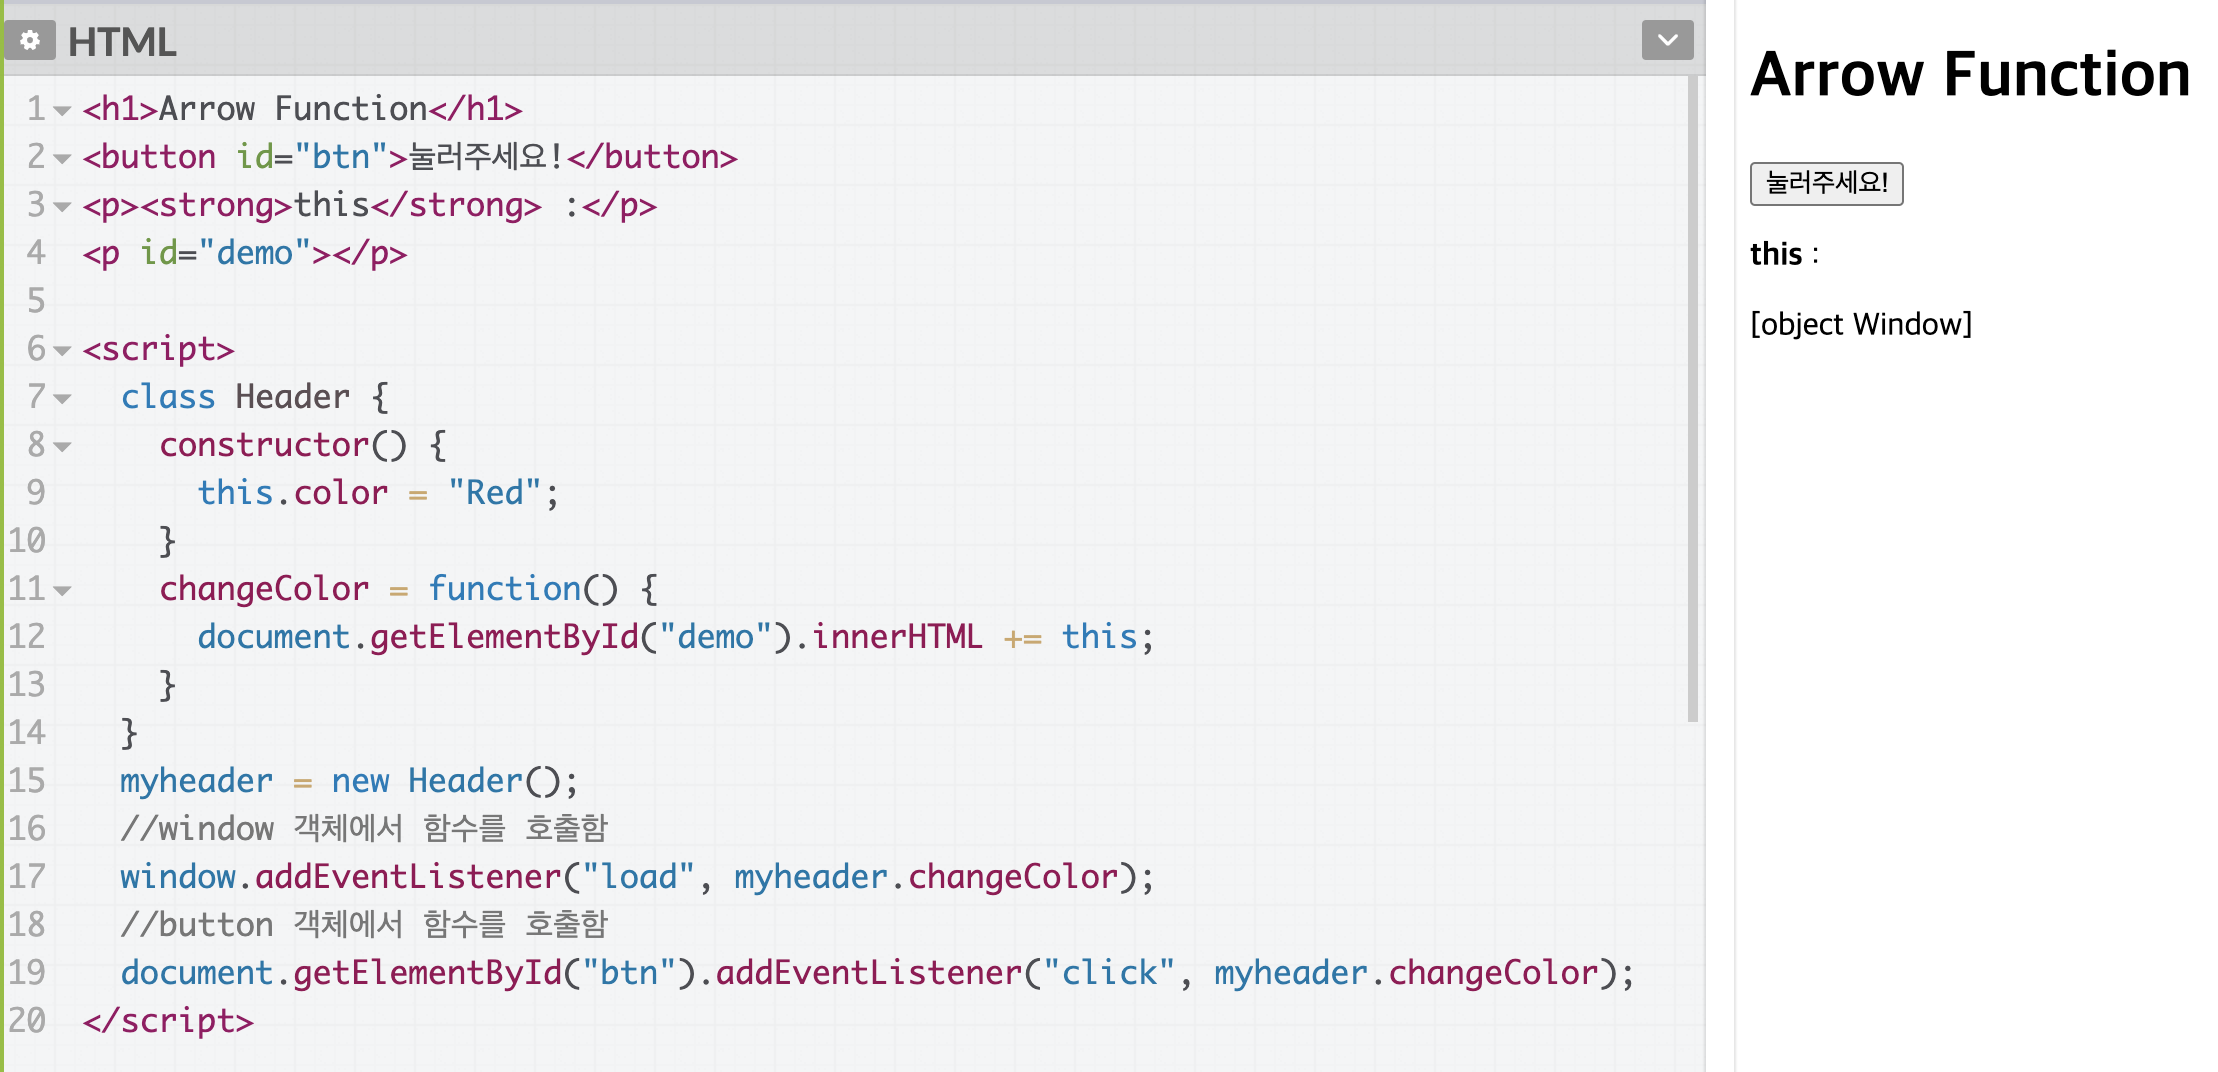2218x1072 pixels.
Task: Fold the button tag on line 2
Action: (62, 158)
